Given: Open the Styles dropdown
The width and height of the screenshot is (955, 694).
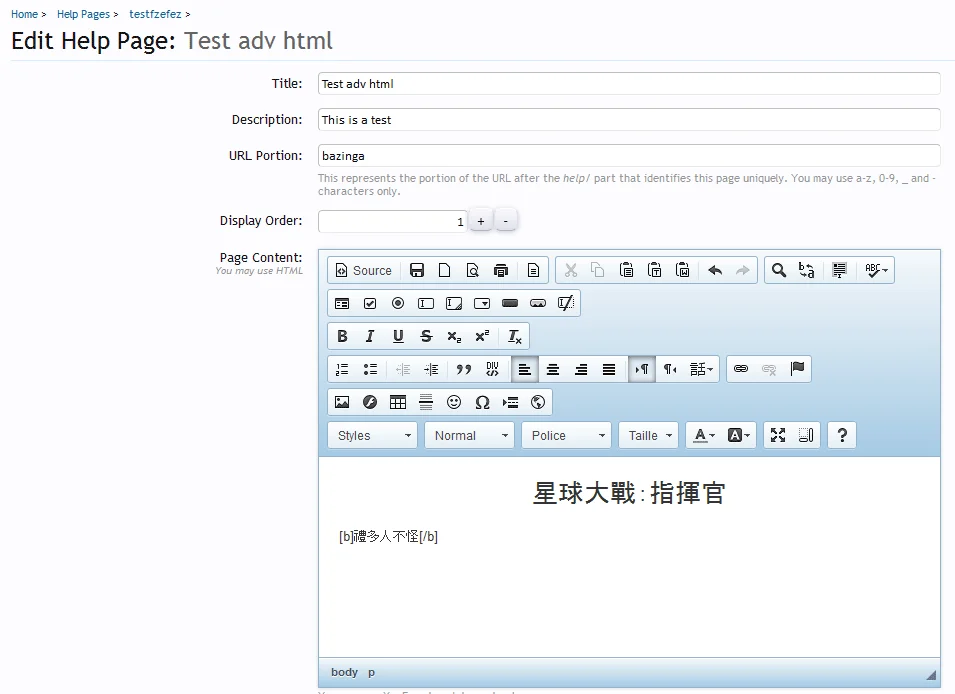Looking at the screenshot, I should pyautogui.click(x=373, y=435).
